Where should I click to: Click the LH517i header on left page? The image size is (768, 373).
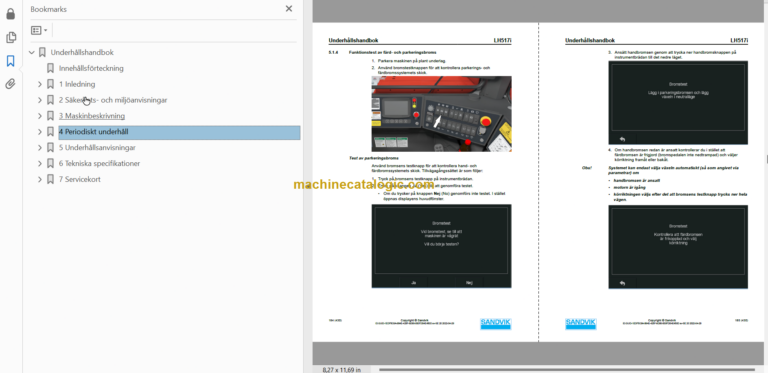(502, 41)
